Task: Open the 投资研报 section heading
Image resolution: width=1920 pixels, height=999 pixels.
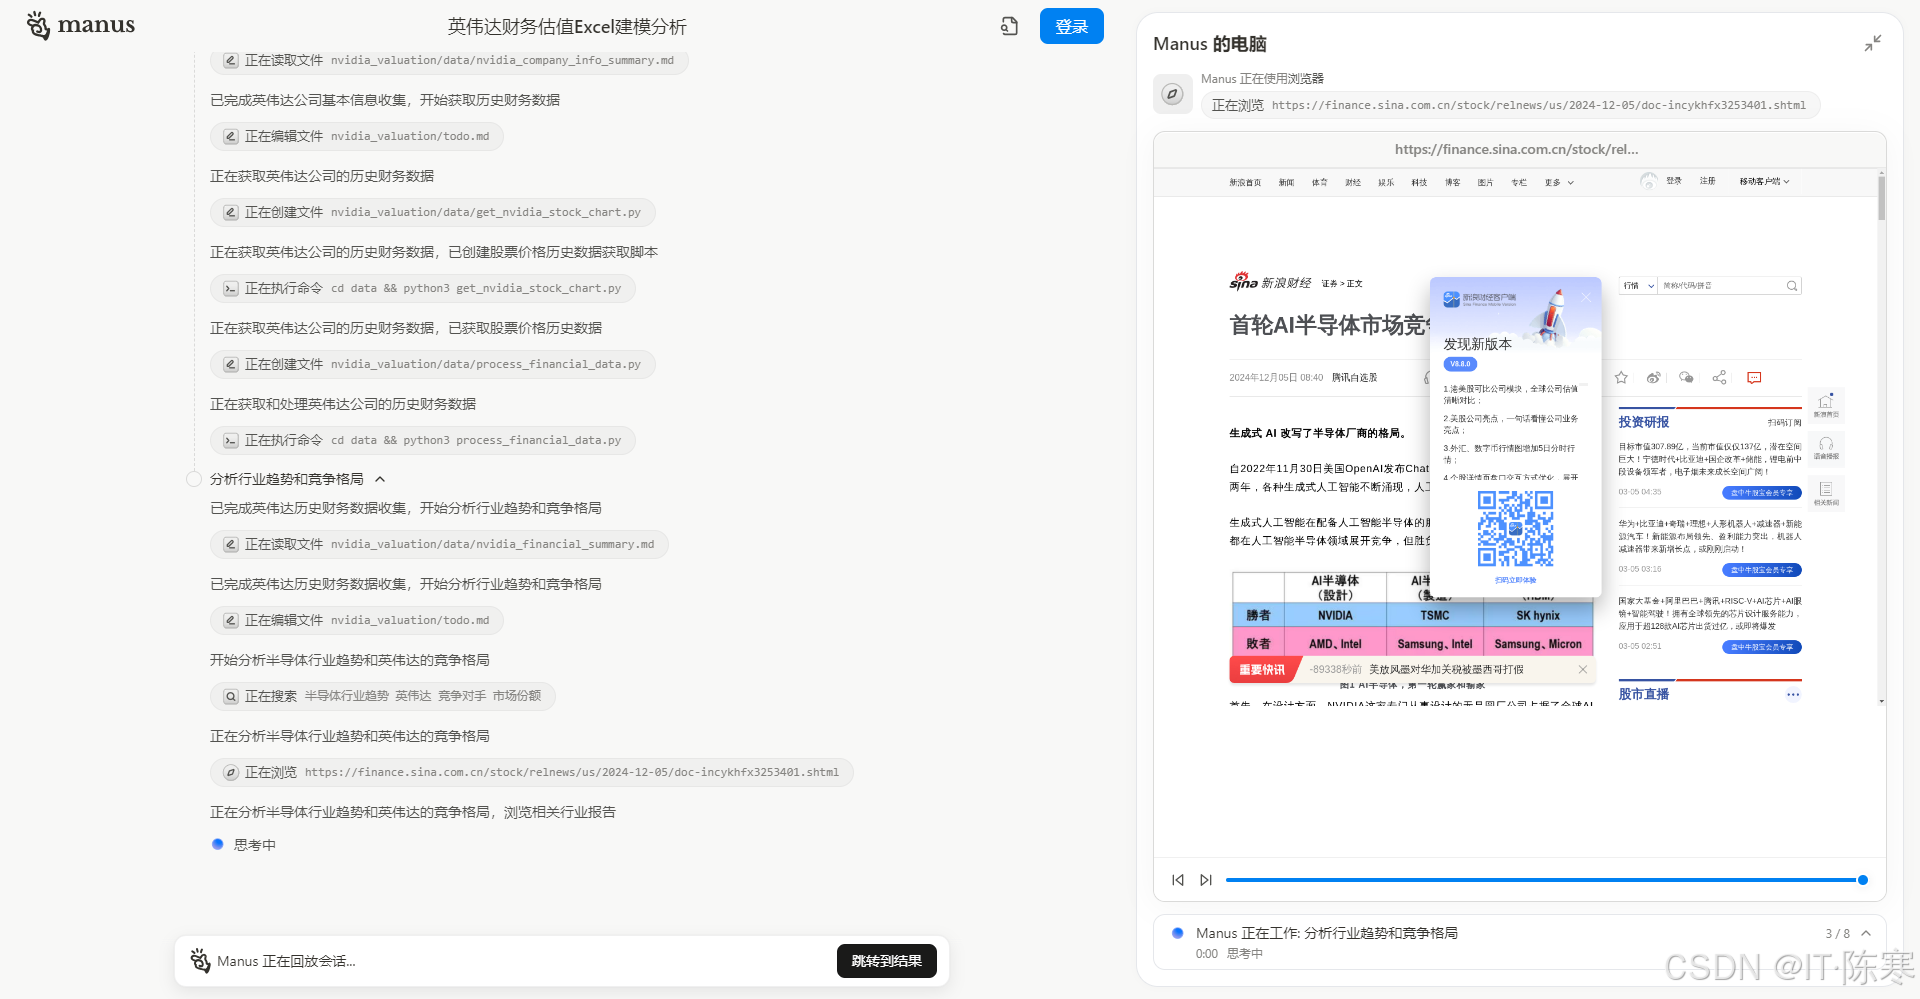Action: pyautogui.click(x=1644, y=422)
